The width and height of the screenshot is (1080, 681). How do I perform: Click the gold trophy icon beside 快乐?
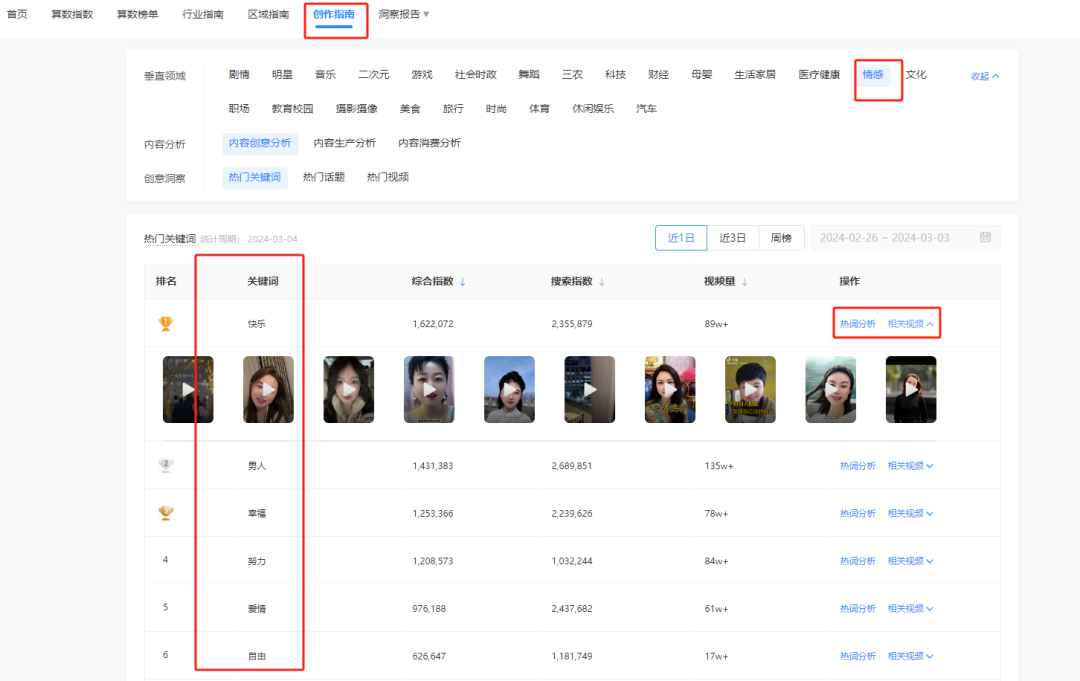[x=166, y=323]
